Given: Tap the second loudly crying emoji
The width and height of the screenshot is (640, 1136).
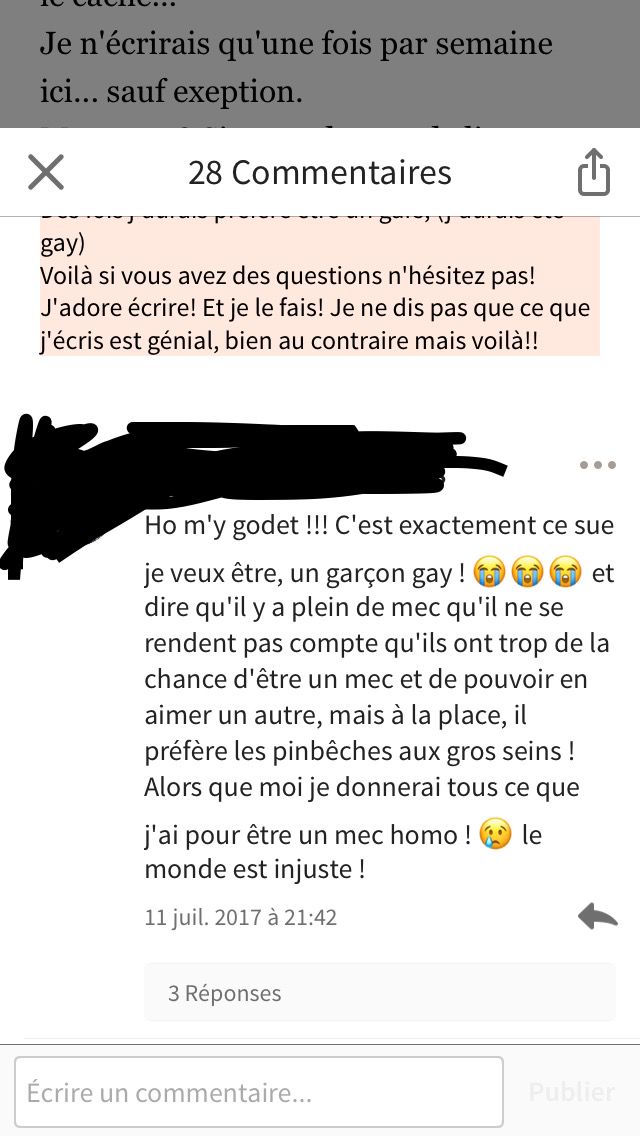Looking at the screenshot, I should point(527,573).
